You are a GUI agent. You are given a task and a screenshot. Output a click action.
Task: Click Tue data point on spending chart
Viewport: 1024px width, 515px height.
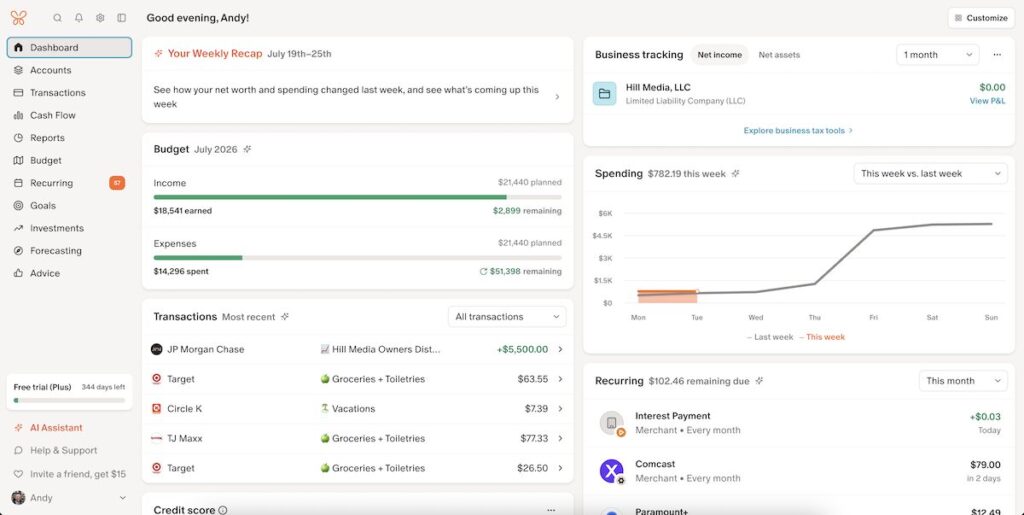[x=697, y=292]
